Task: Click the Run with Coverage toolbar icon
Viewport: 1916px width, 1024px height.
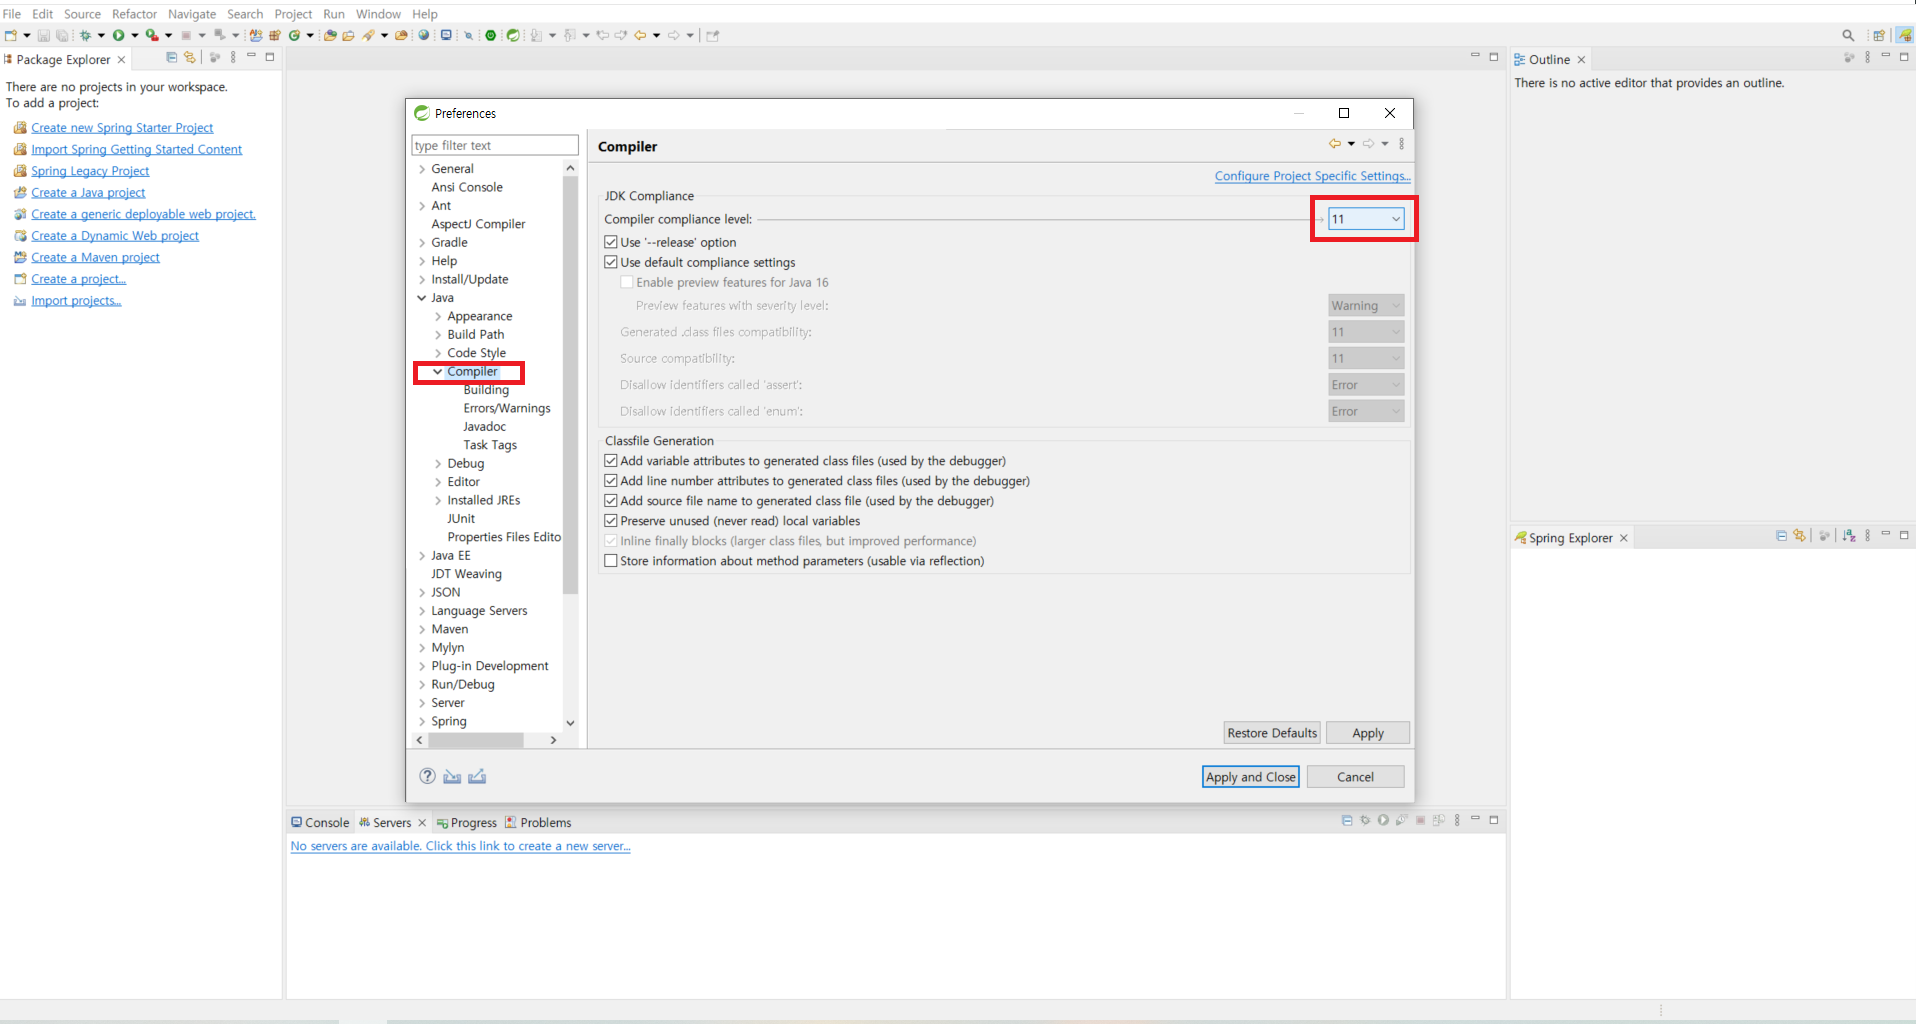Action: coord(152,35)
